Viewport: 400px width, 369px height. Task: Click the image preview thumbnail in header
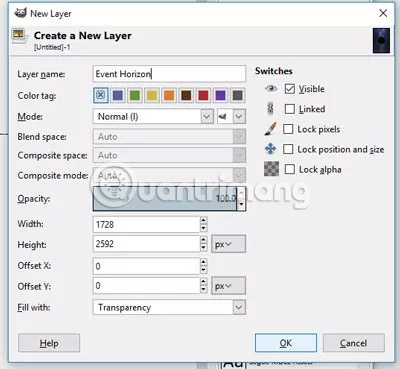381,41
